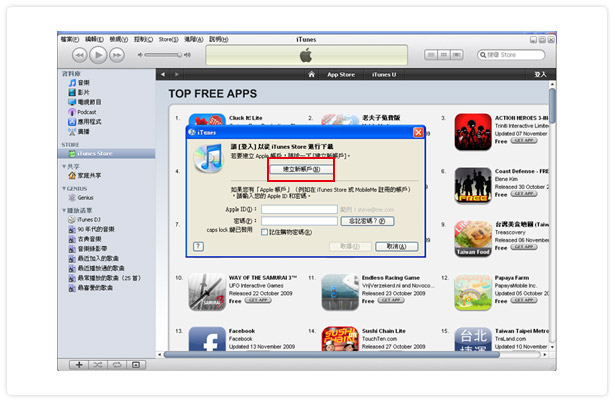Select iTunes Store in the sidebar

tap(106, 154)
